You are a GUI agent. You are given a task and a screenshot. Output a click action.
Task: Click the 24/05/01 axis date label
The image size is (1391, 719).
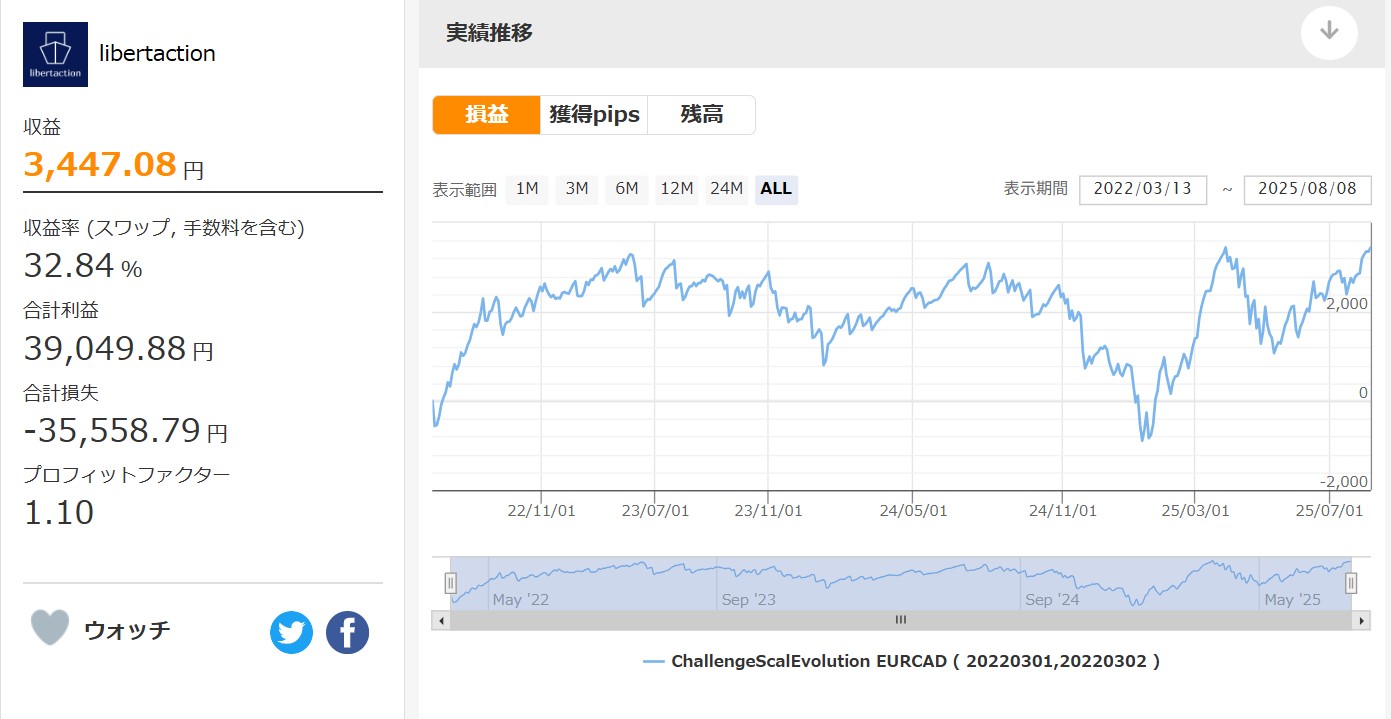click(913, 511)
